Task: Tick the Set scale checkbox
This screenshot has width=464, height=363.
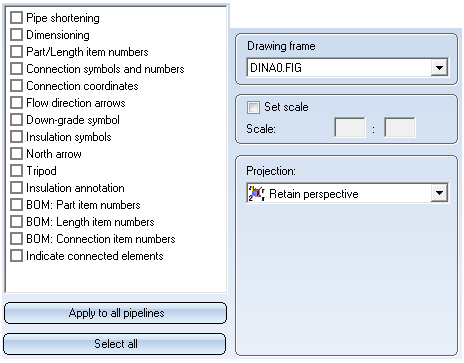Action: coord(253,107)
